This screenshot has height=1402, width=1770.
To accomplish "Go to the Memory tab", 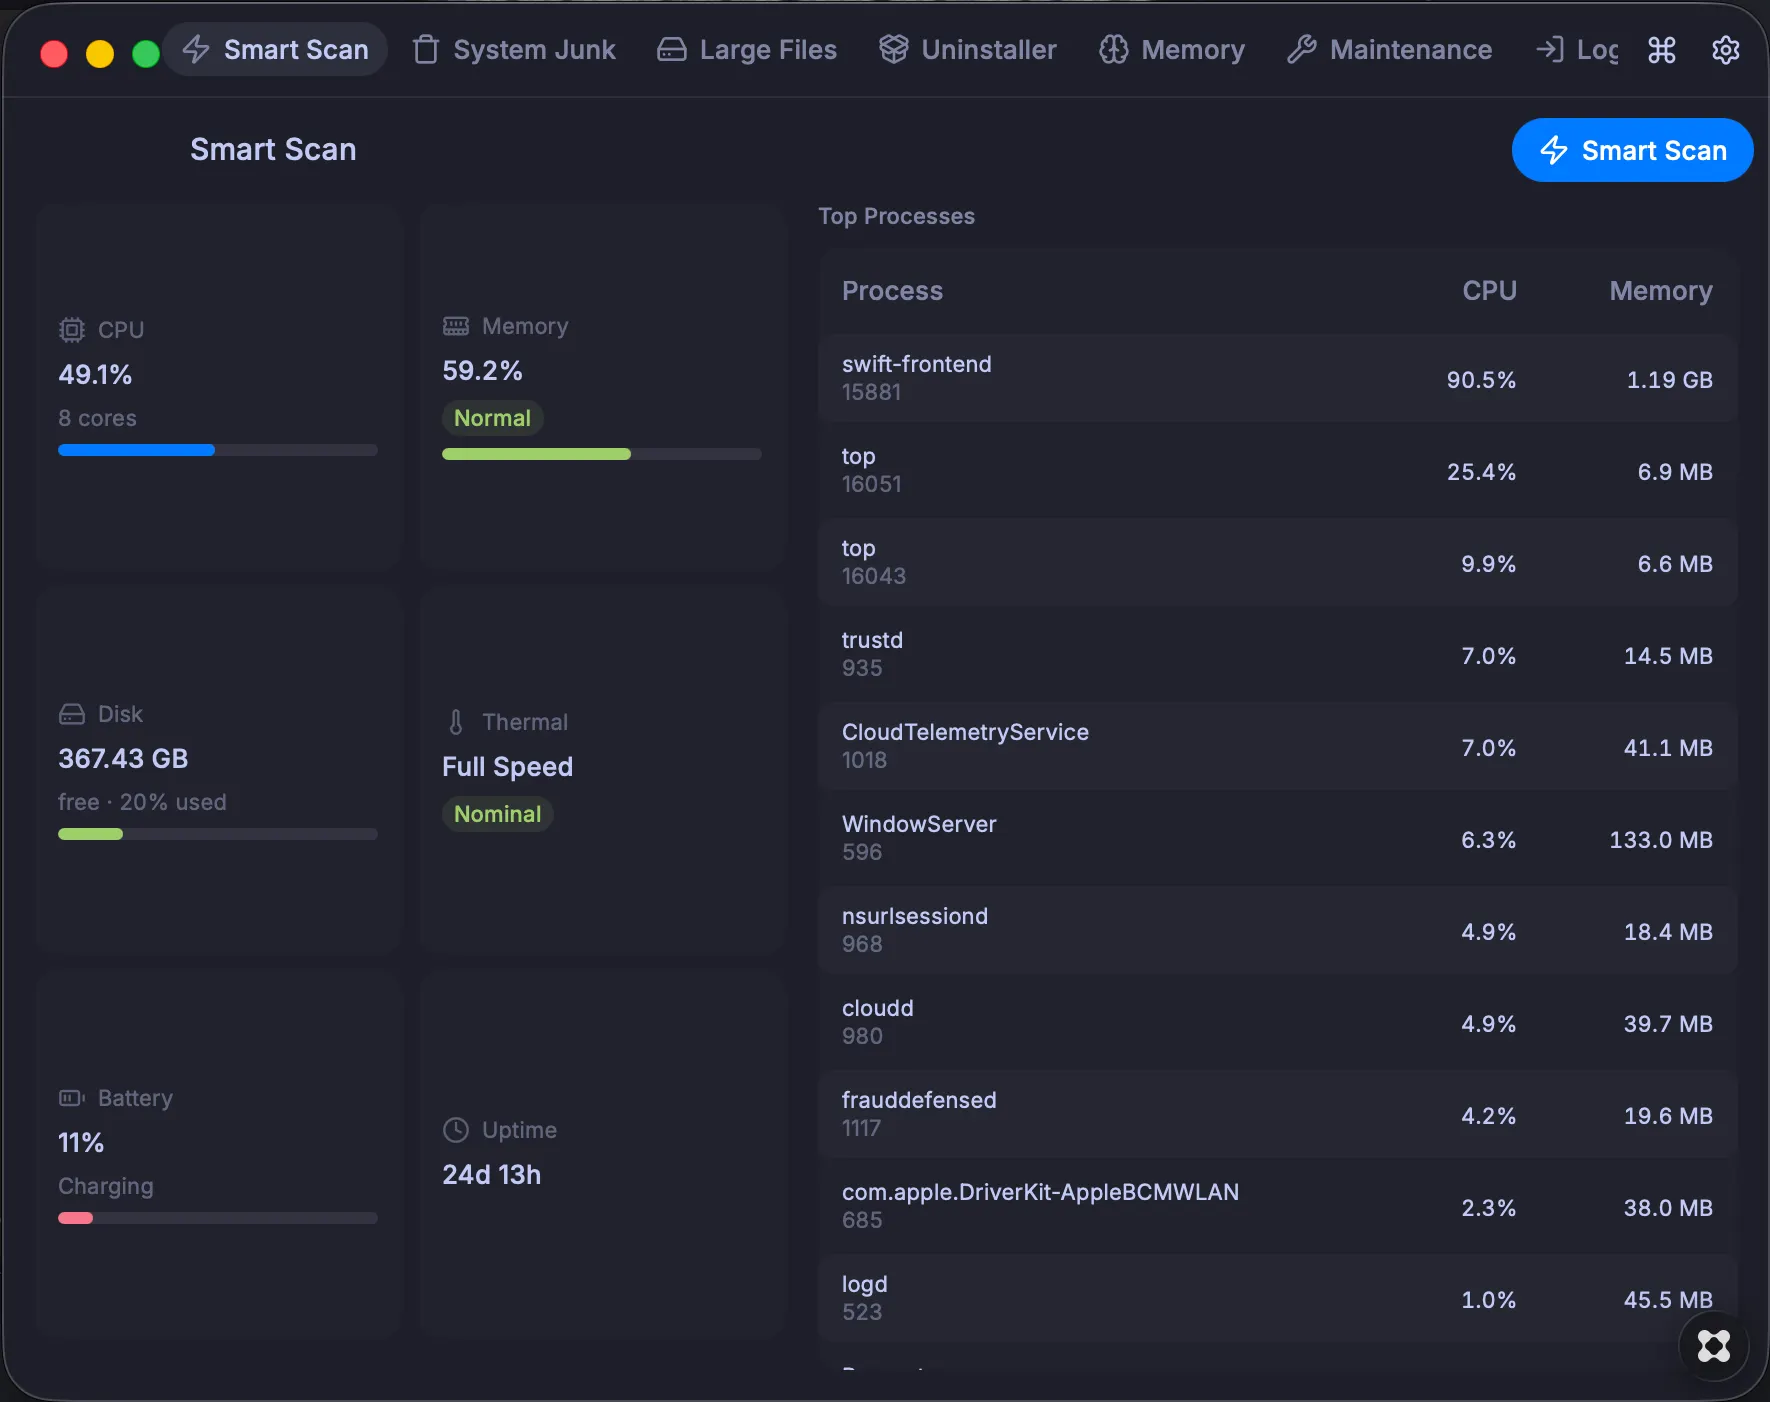I will coord(1171,49).
